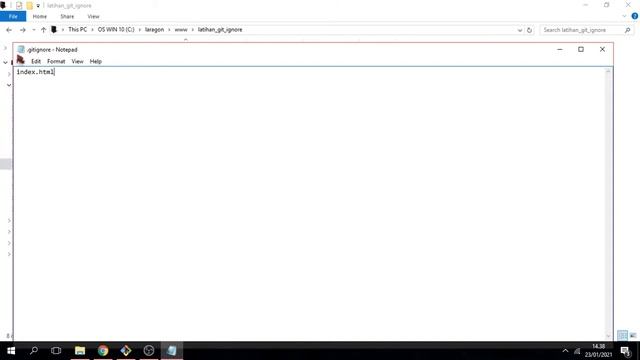Click the search magnifier in Explorer
Viewport: 640px width, 360px height.
pyautogui.click(x=627, y=30)
